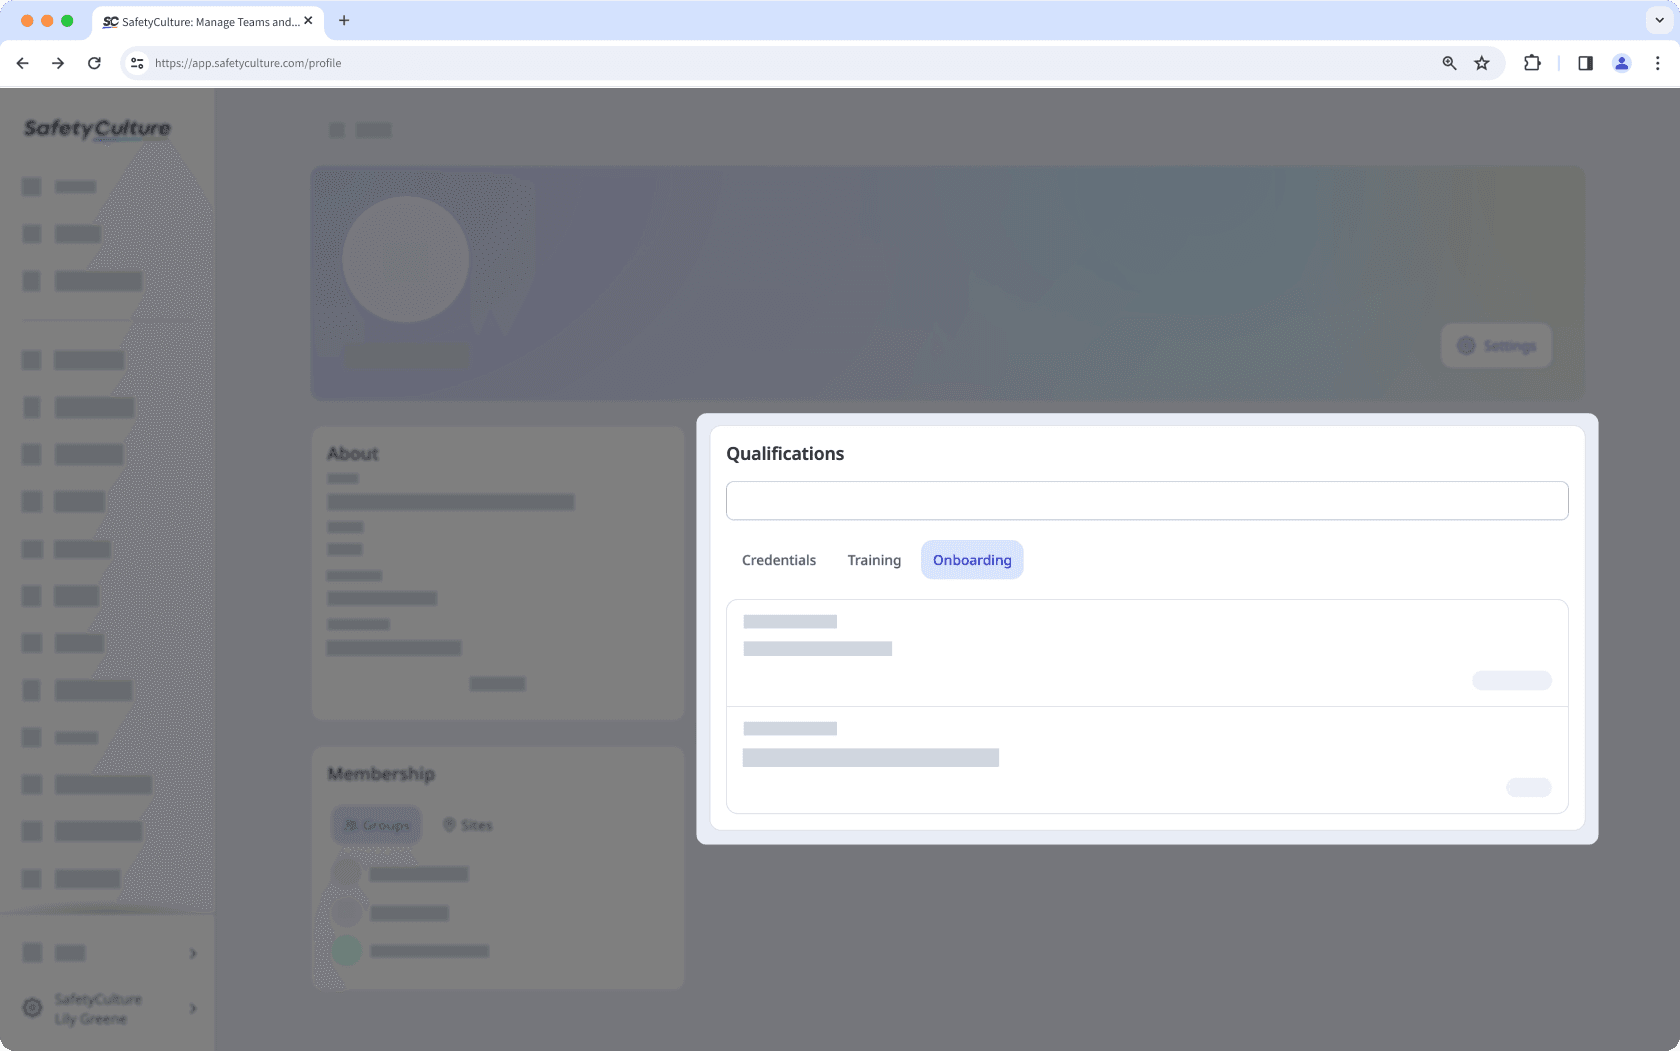This screenshot has height=1051, width=1680.
Task: Click the zoom magnifier icon in address bar
Action: click(x=1449, y=63)
